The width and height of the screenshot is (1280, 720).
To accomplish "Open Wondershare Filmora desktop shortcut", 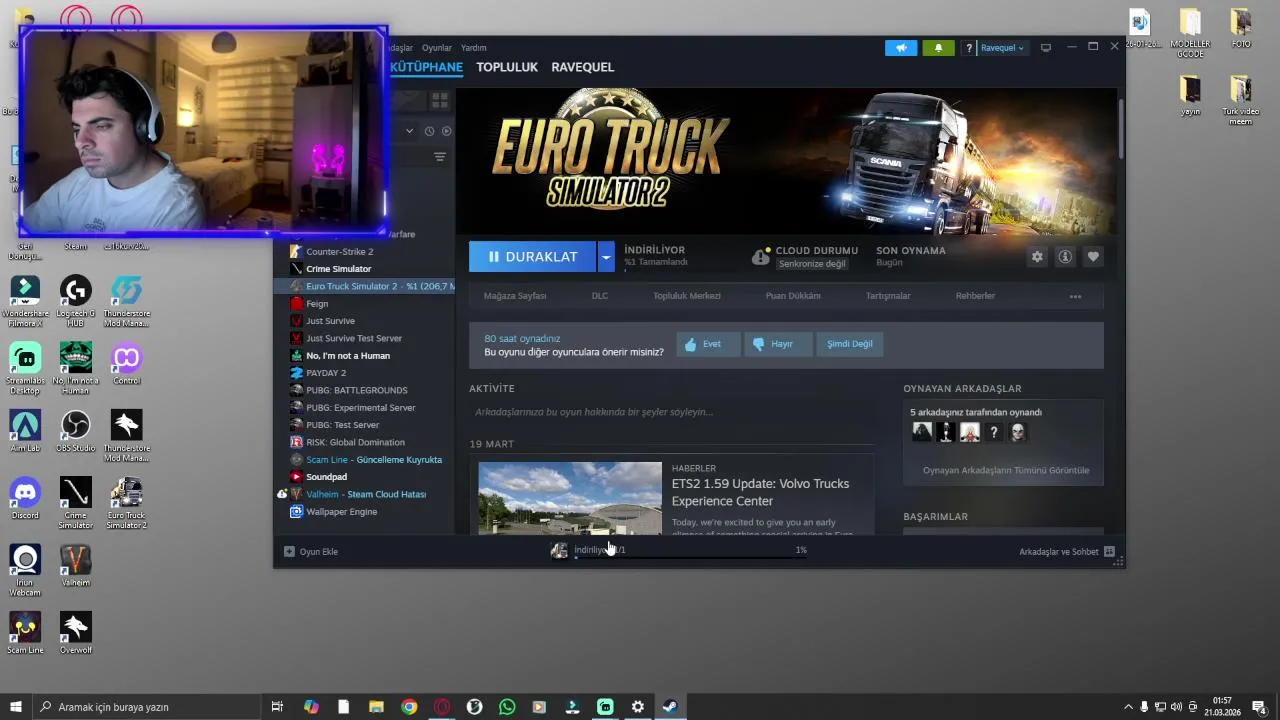I will click(25, 301).
